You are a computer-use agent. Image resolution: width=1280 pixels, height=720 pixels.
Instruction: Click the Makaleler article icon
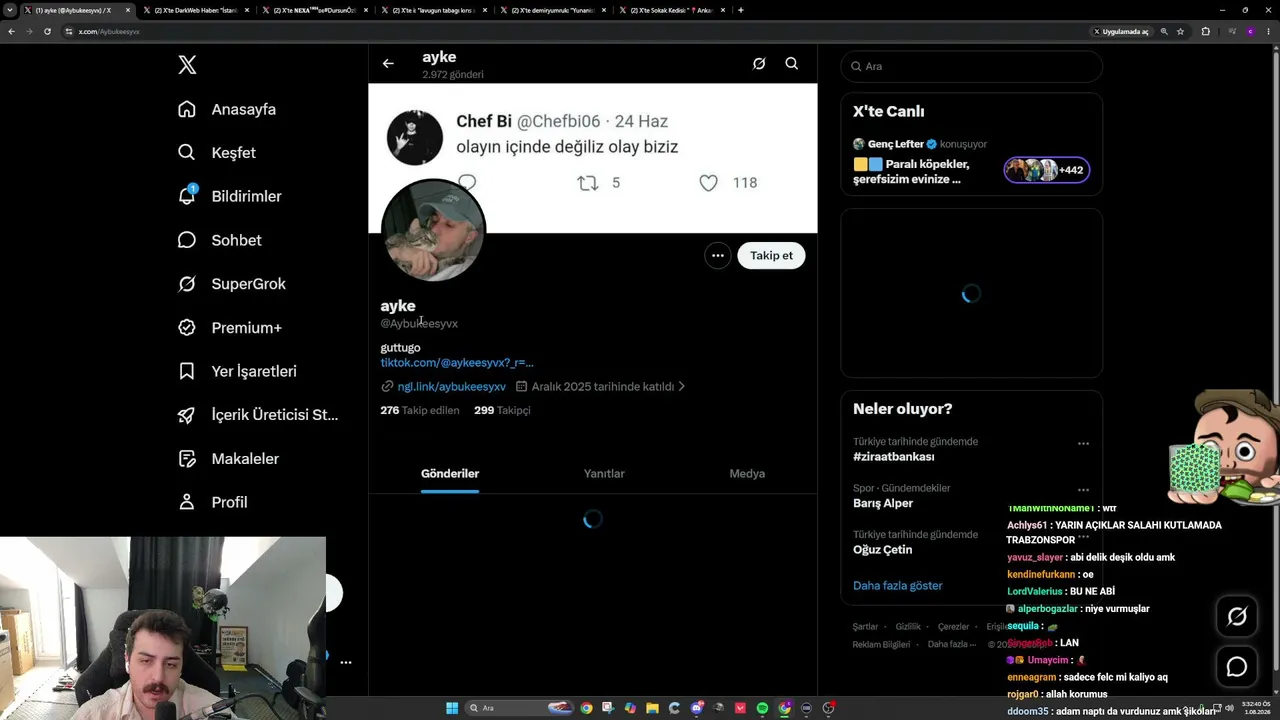[x=187, y=458]
